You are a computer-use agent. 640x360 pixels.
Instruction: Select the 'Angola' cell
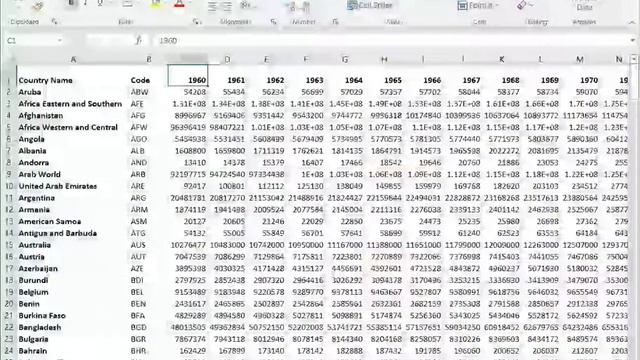(31, 139)
